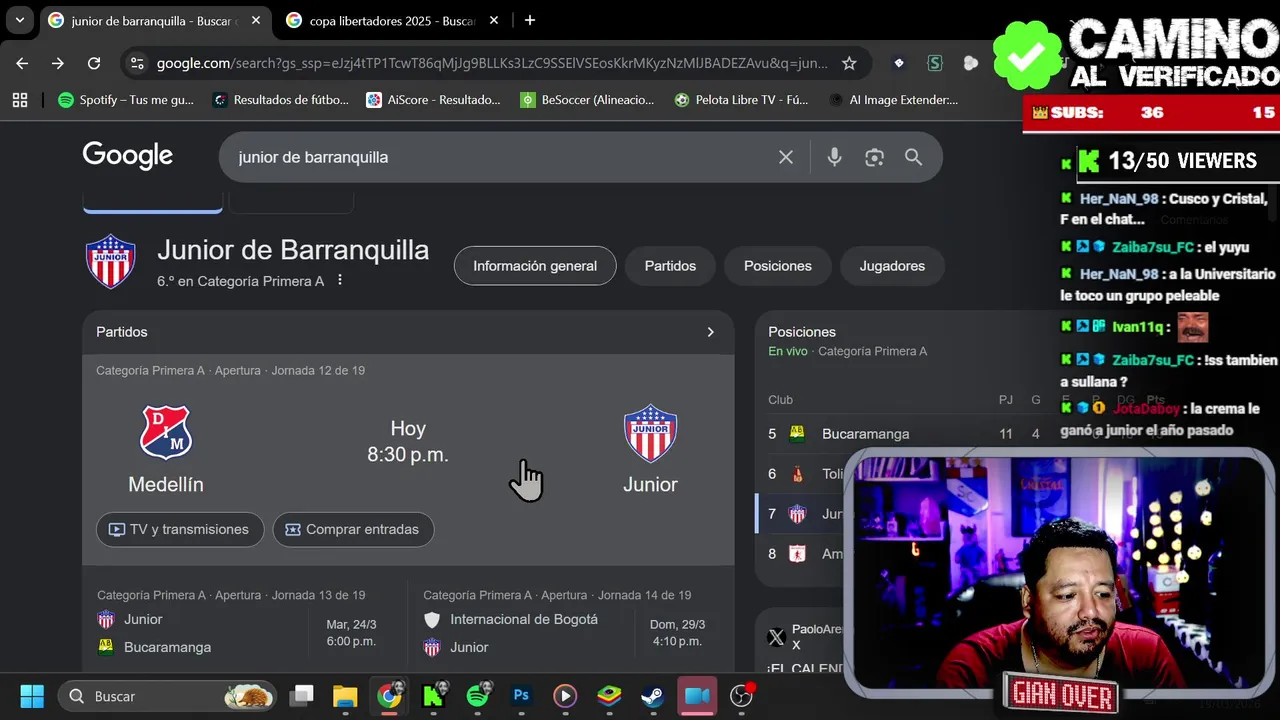Viewport: 1280px width, 720px height.
Task: Open Steam from the taskbar
Action: [653, 696]
